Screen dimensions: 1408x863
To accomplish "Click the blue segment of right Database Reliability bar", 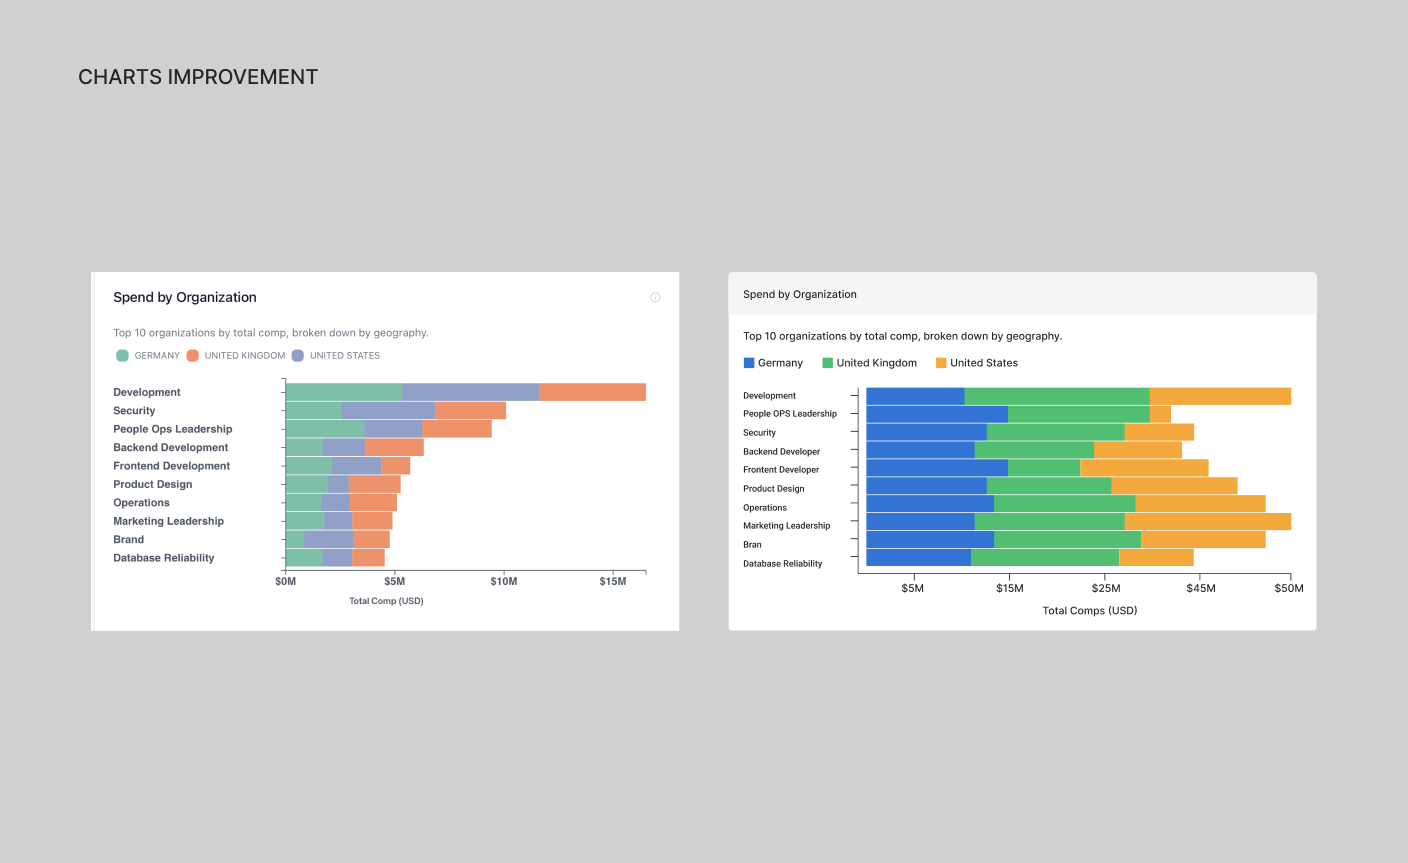I will (x=918, y=557).
